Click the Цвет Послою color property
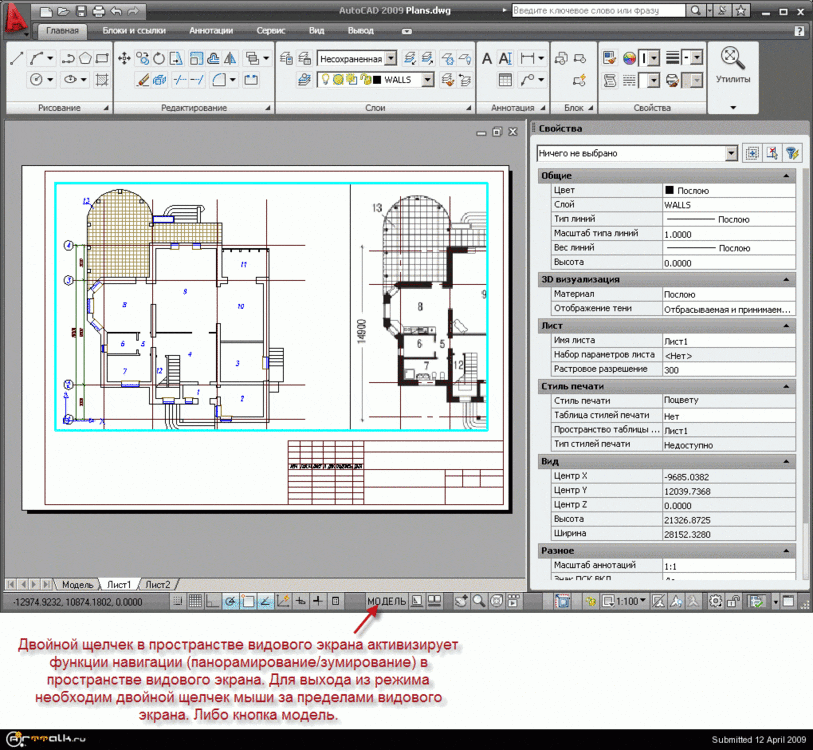The height and width of the screenshot is (750, 813). click(728, 190)
